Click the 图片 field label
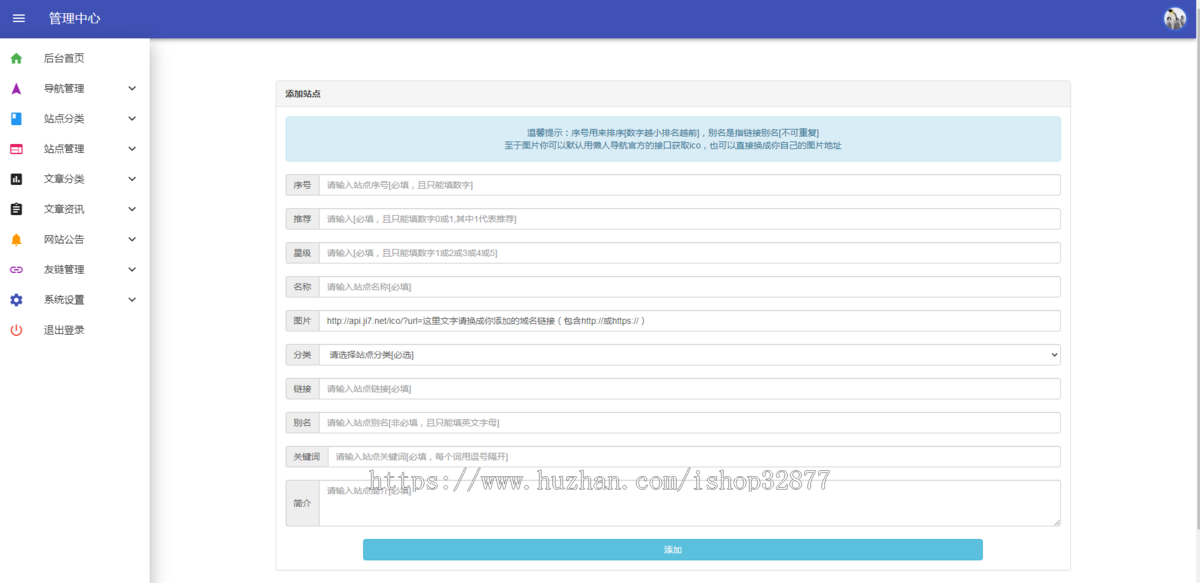This screenshot has width=1200, height=583. [302, 321]
